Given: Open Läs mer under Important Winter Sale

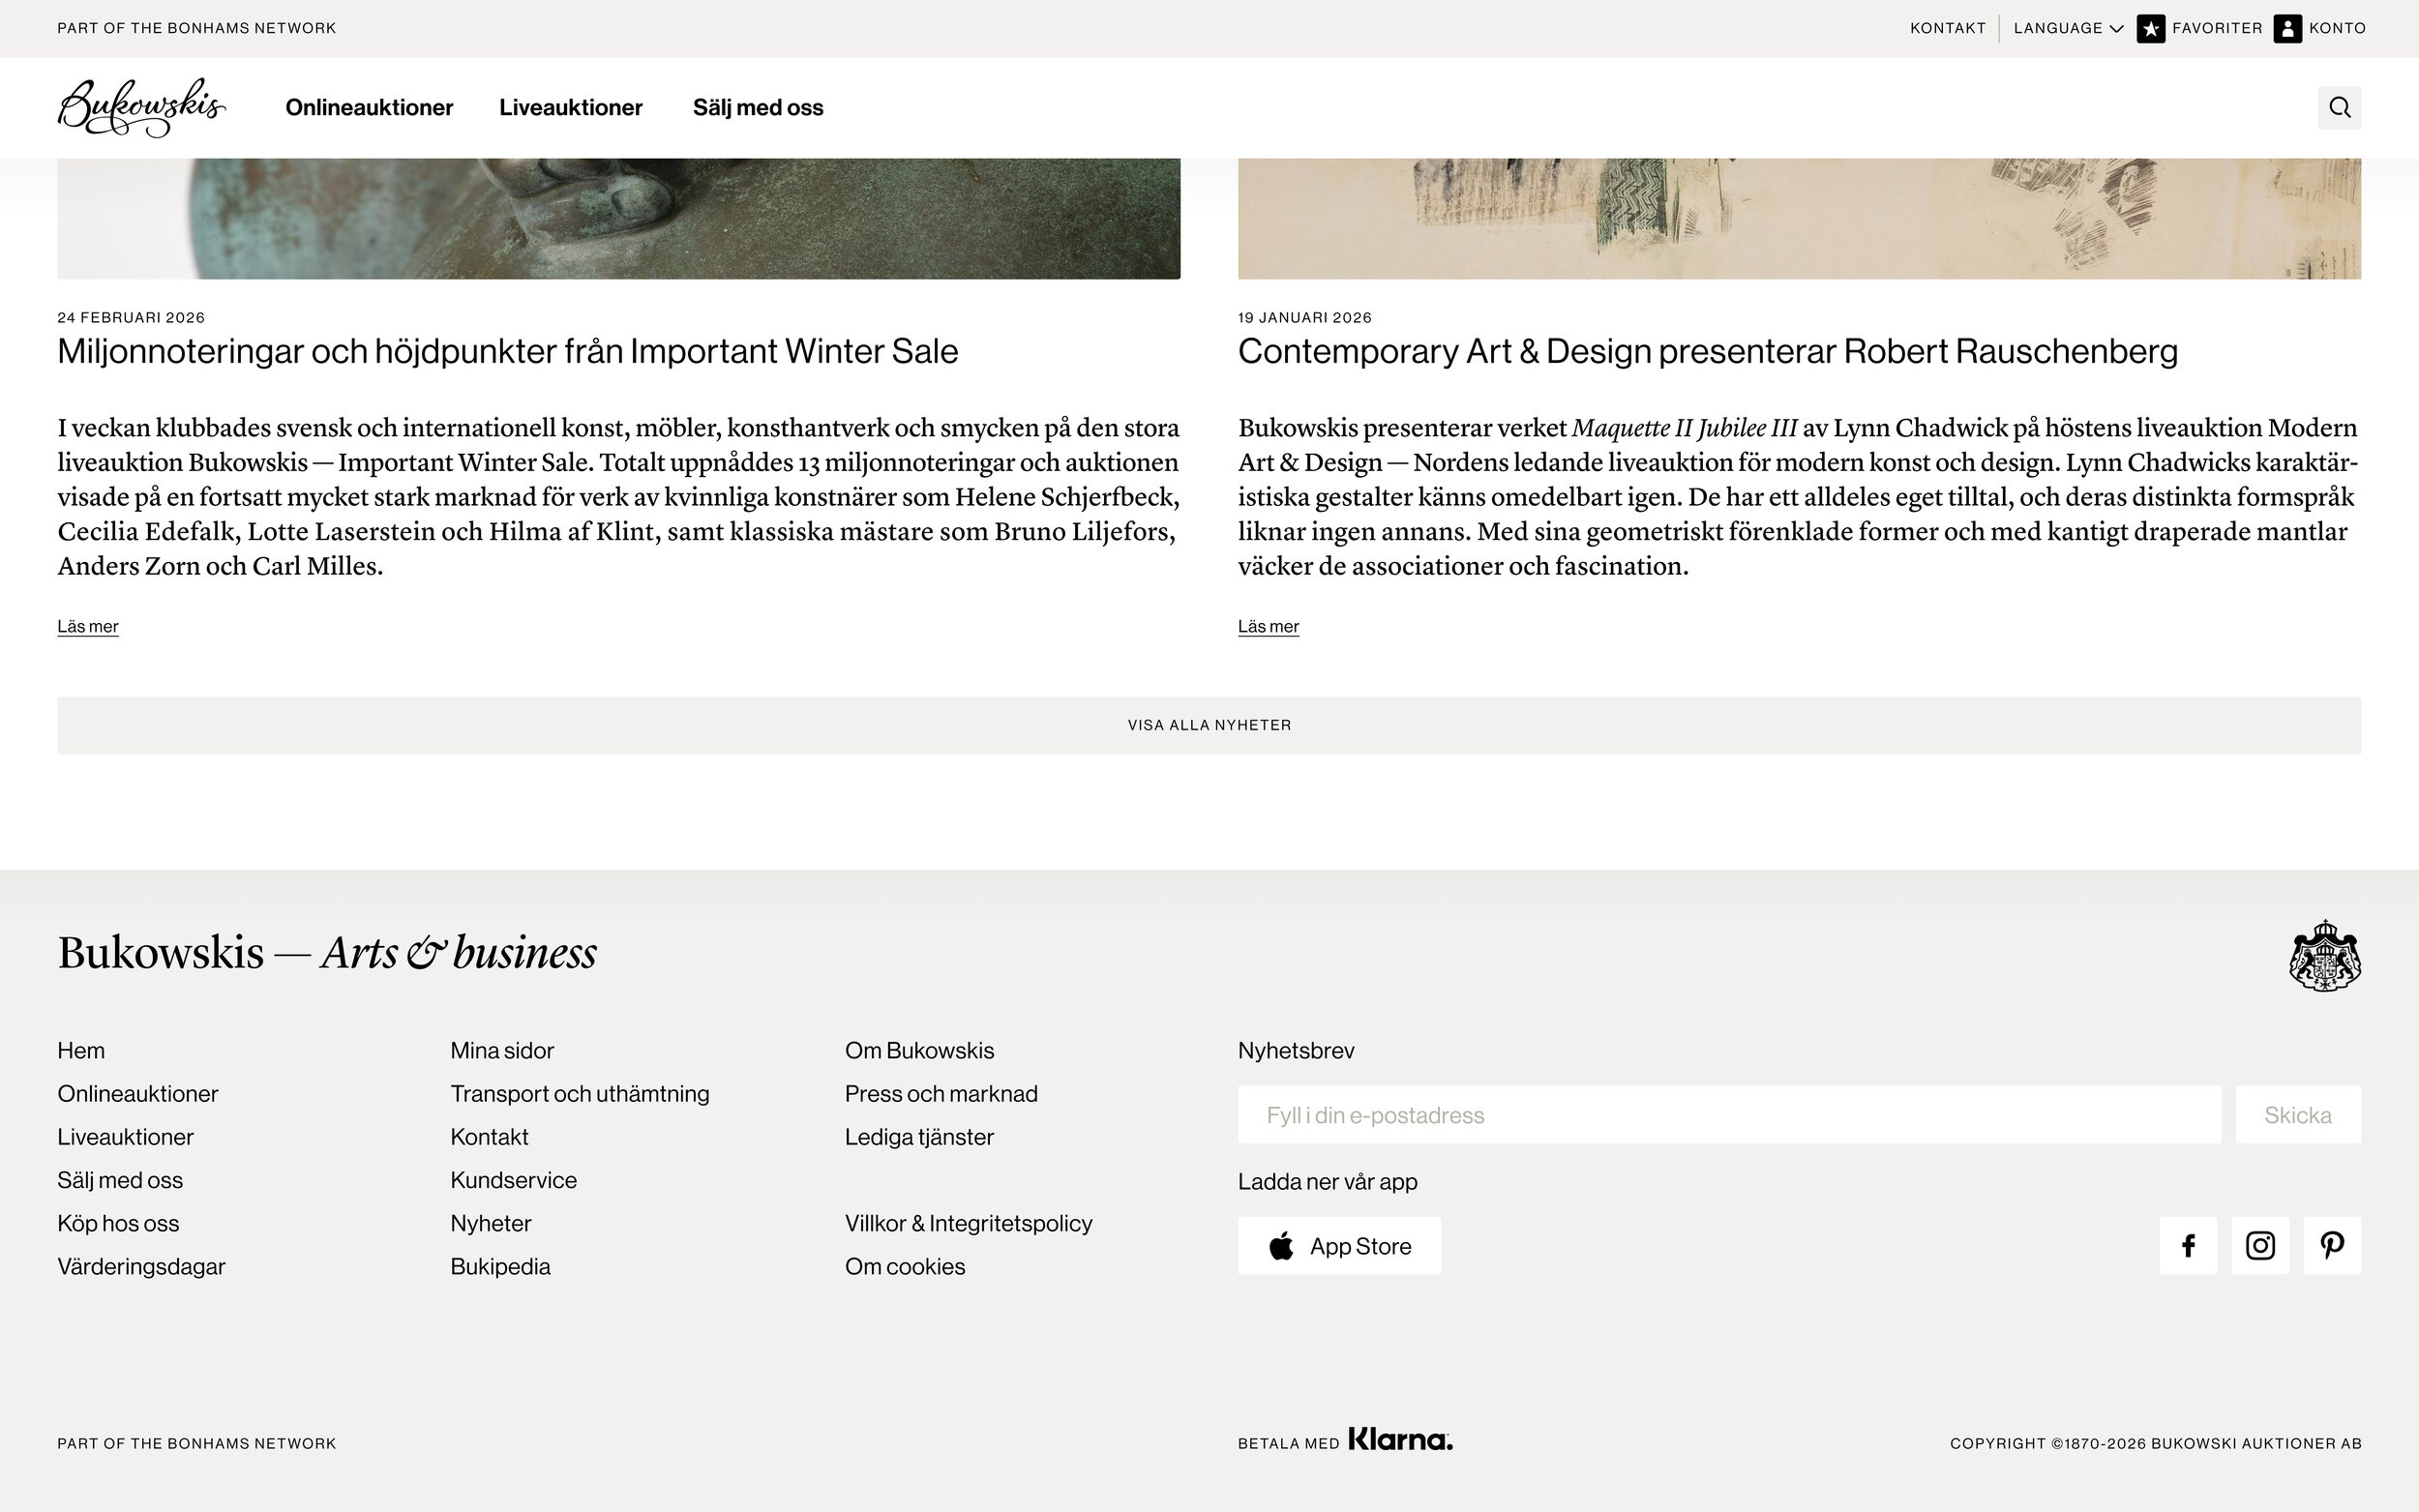Looking at the screenshot, I should click(88, 626).
